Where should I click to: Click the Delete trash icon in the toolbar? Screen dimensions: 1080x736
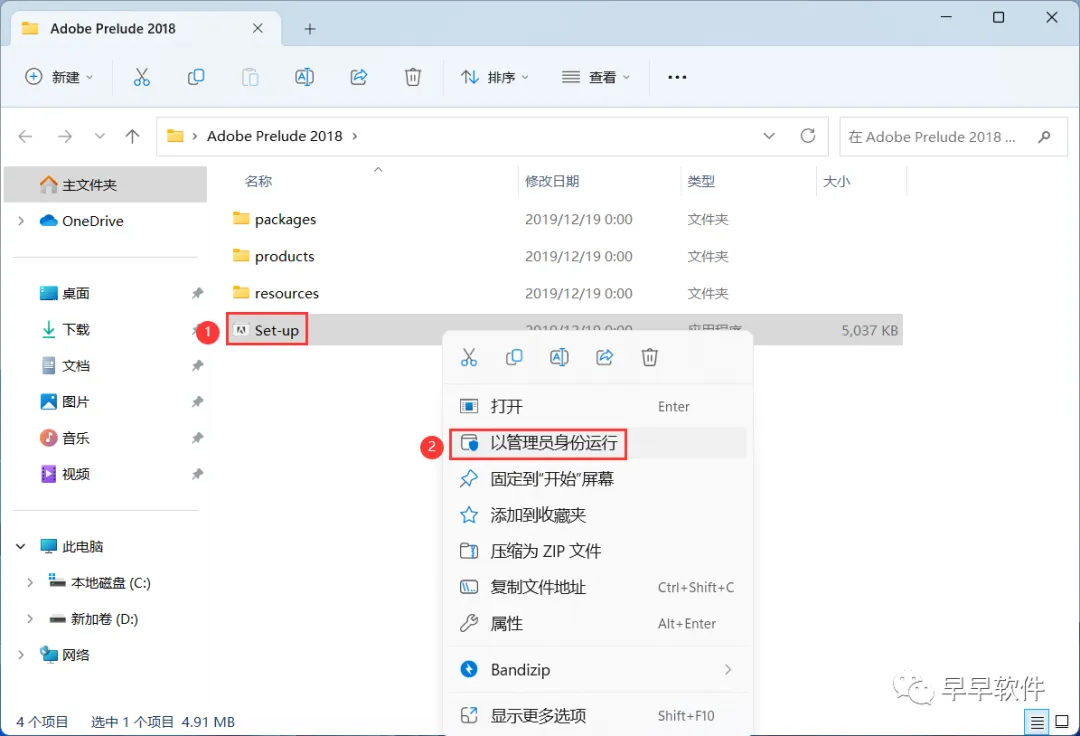click(x=413, y=77)
